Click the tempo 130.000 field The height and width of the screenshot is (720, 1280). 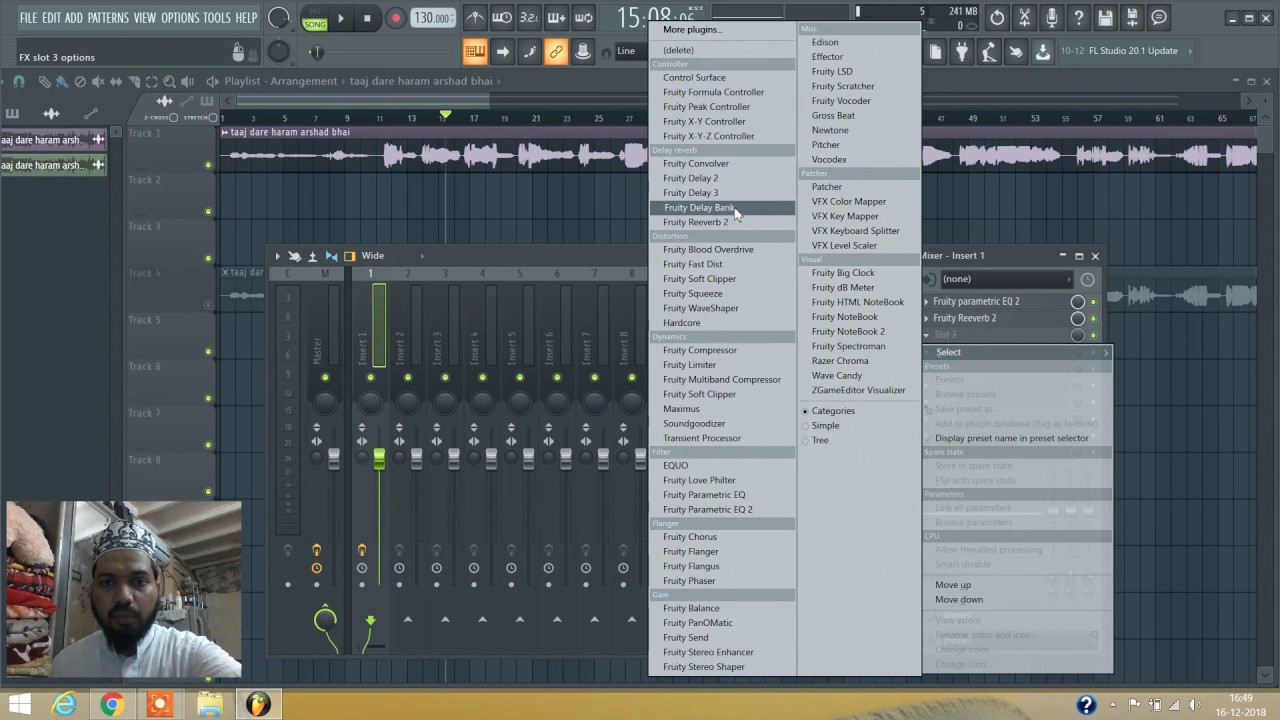[x=432, y=18]
